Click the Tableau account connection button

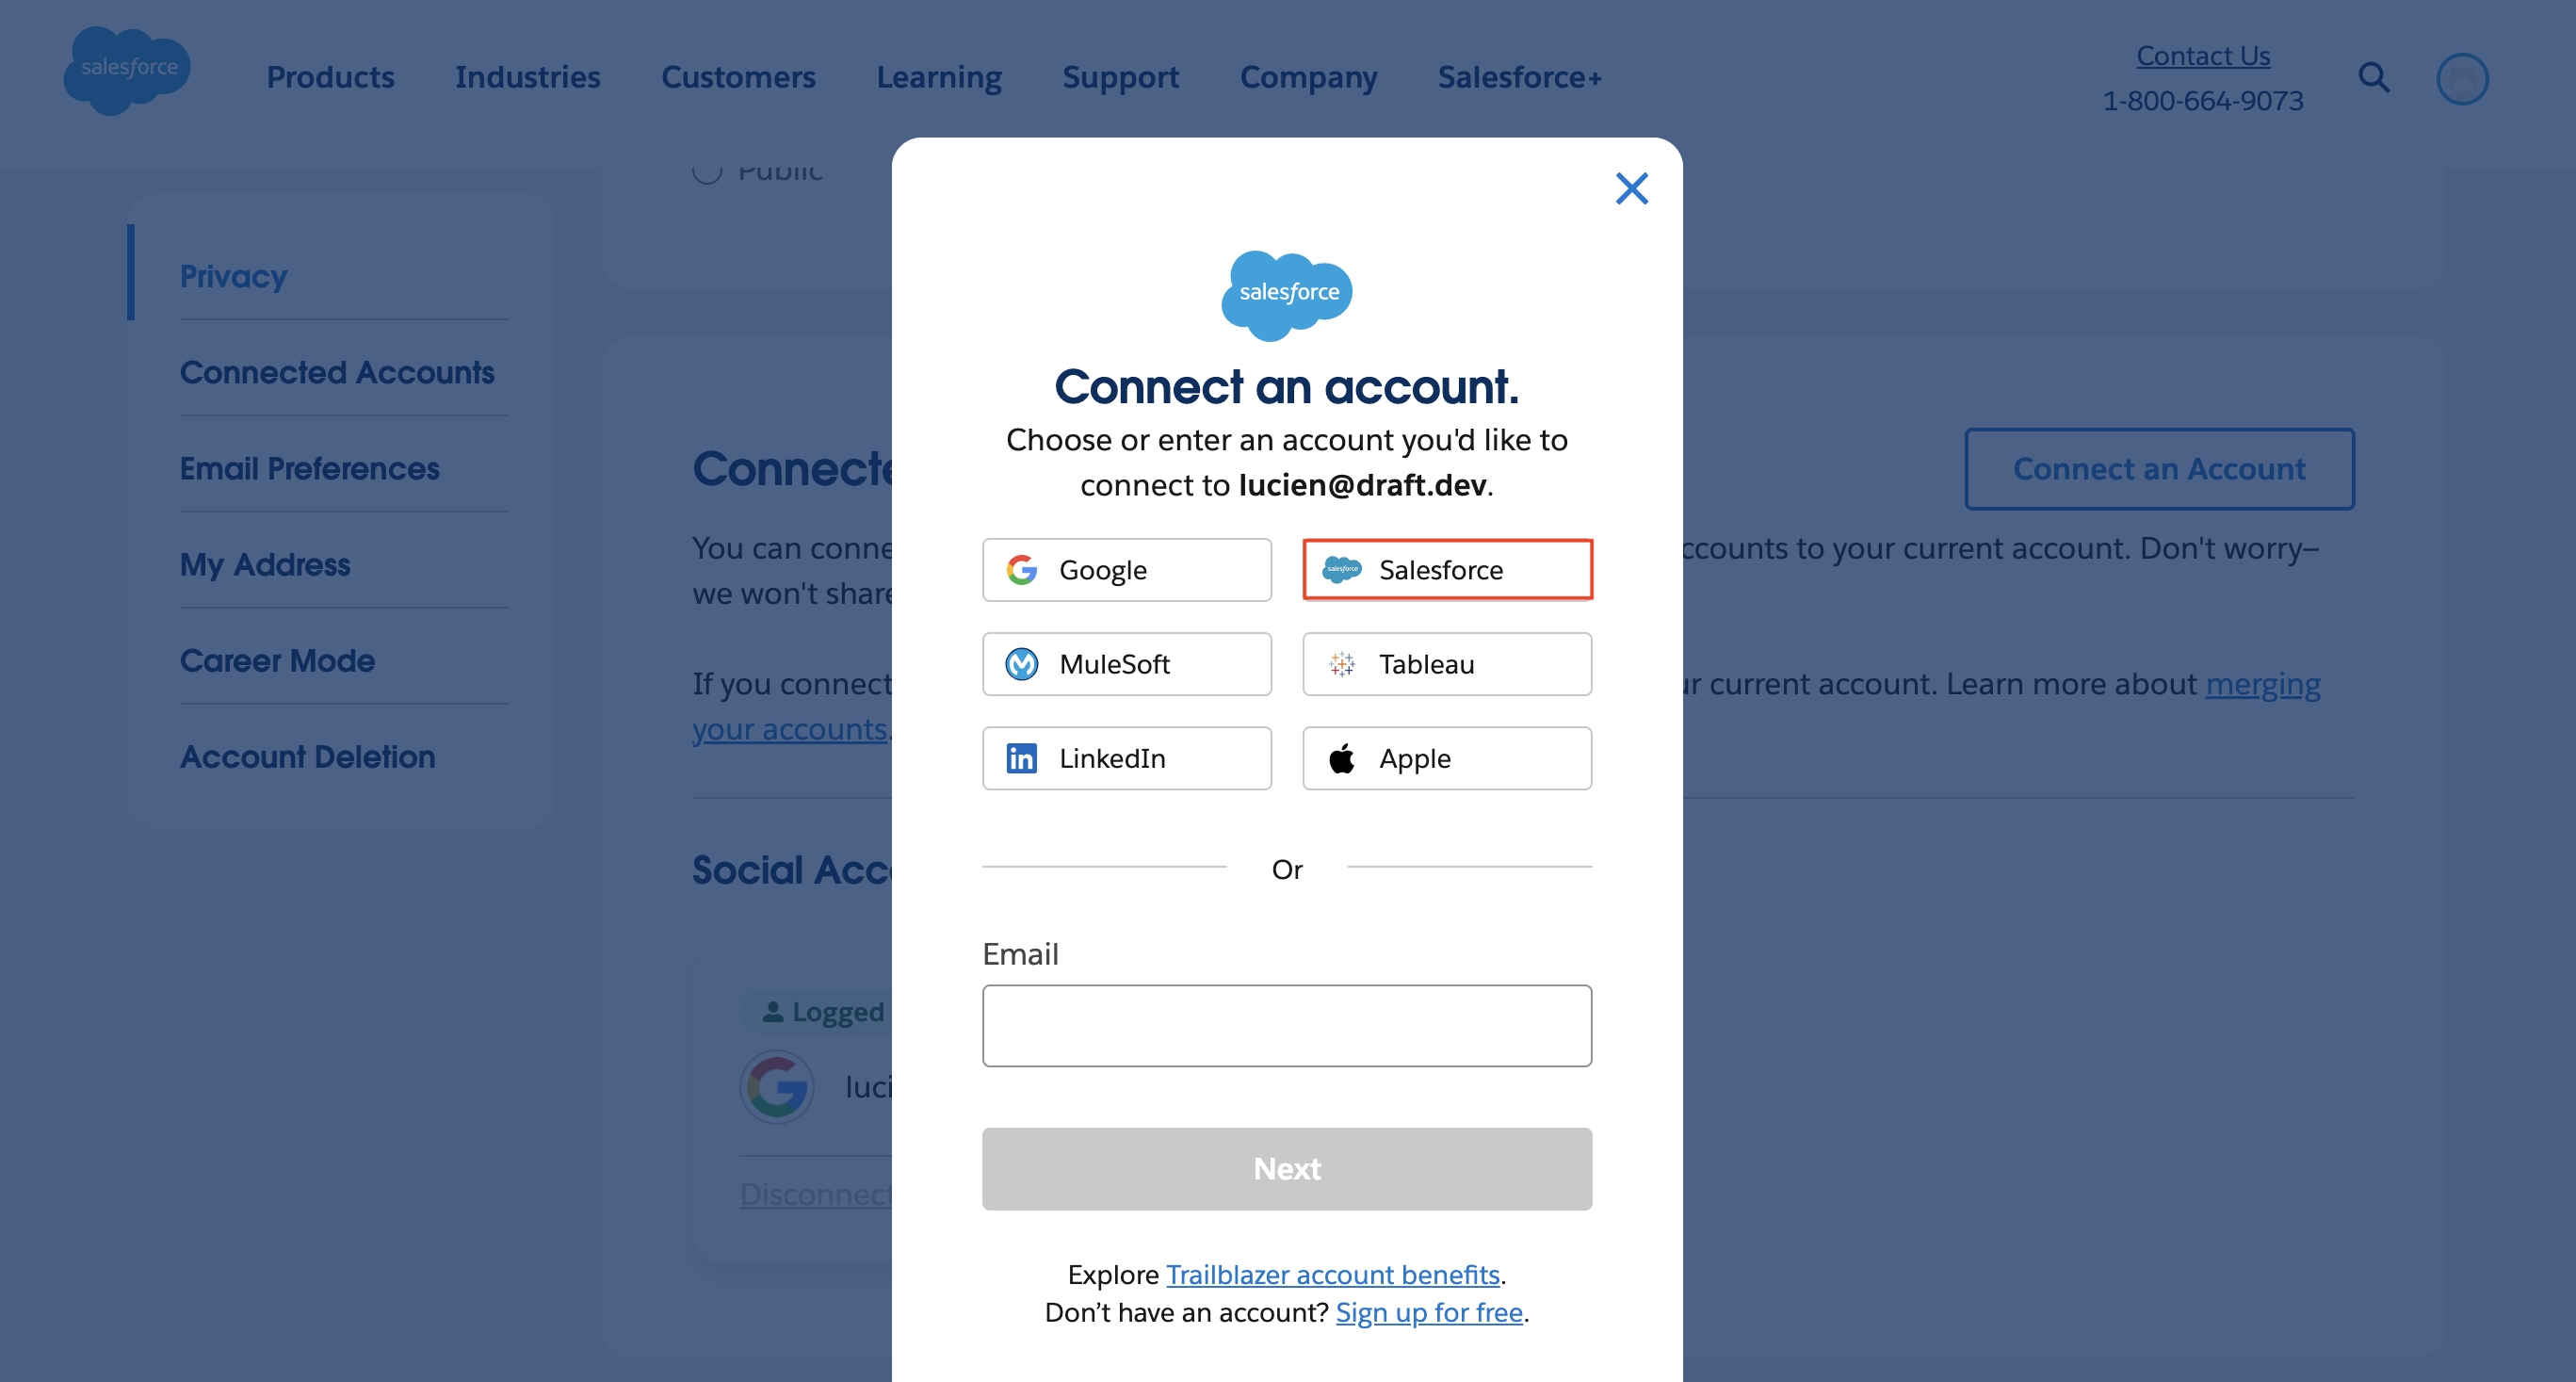pos(1447,663)
